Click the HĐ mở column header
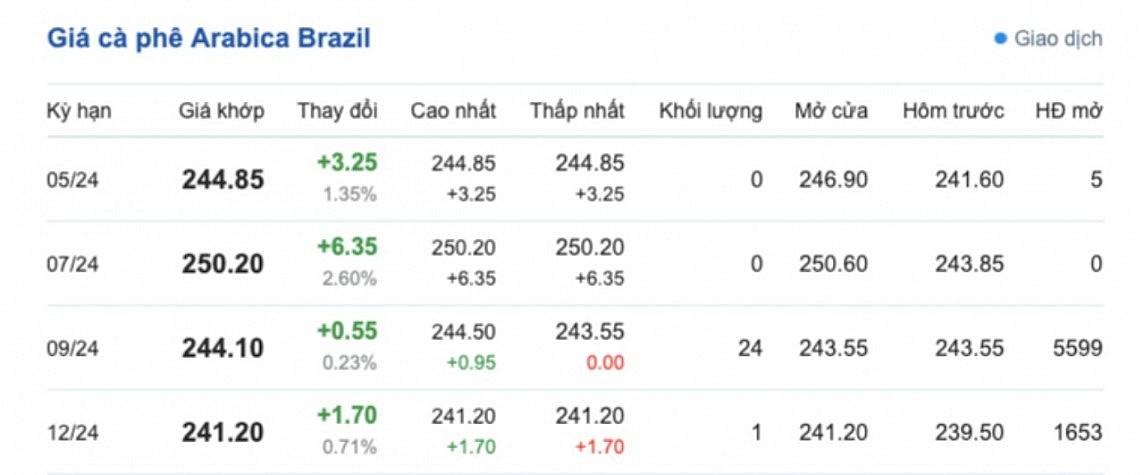This screenshot has height=475, width=1144. 1068,111
